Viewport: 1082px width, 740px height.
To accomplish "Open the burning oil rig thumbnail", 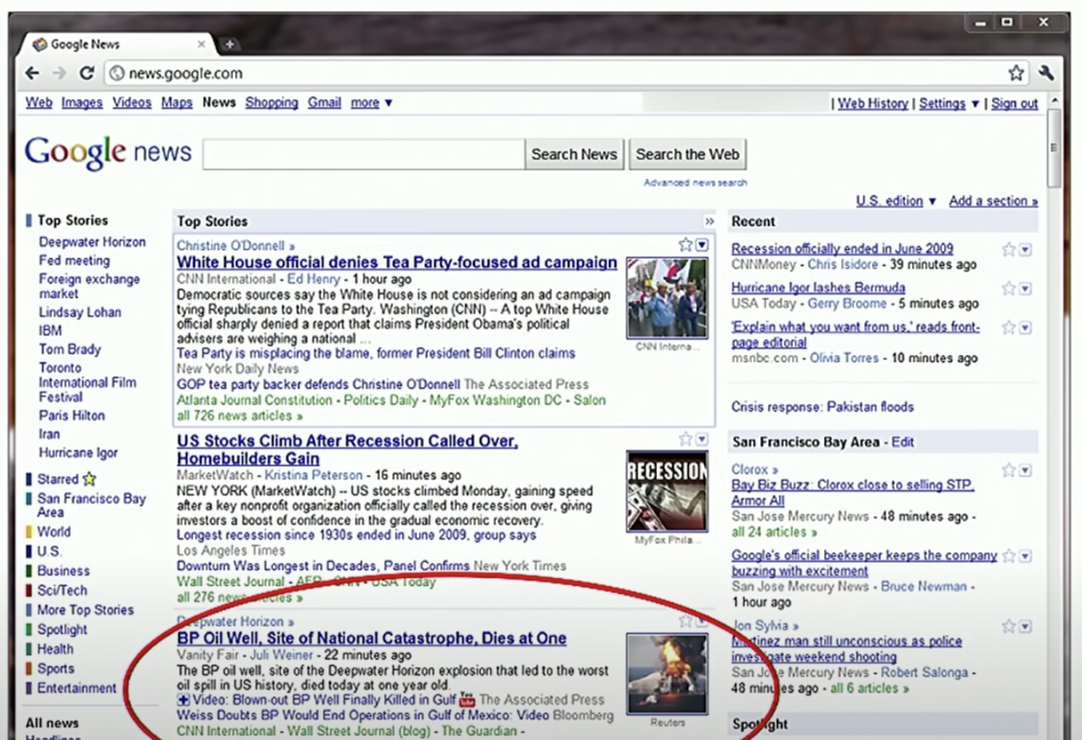I will [x=667, y=674].
